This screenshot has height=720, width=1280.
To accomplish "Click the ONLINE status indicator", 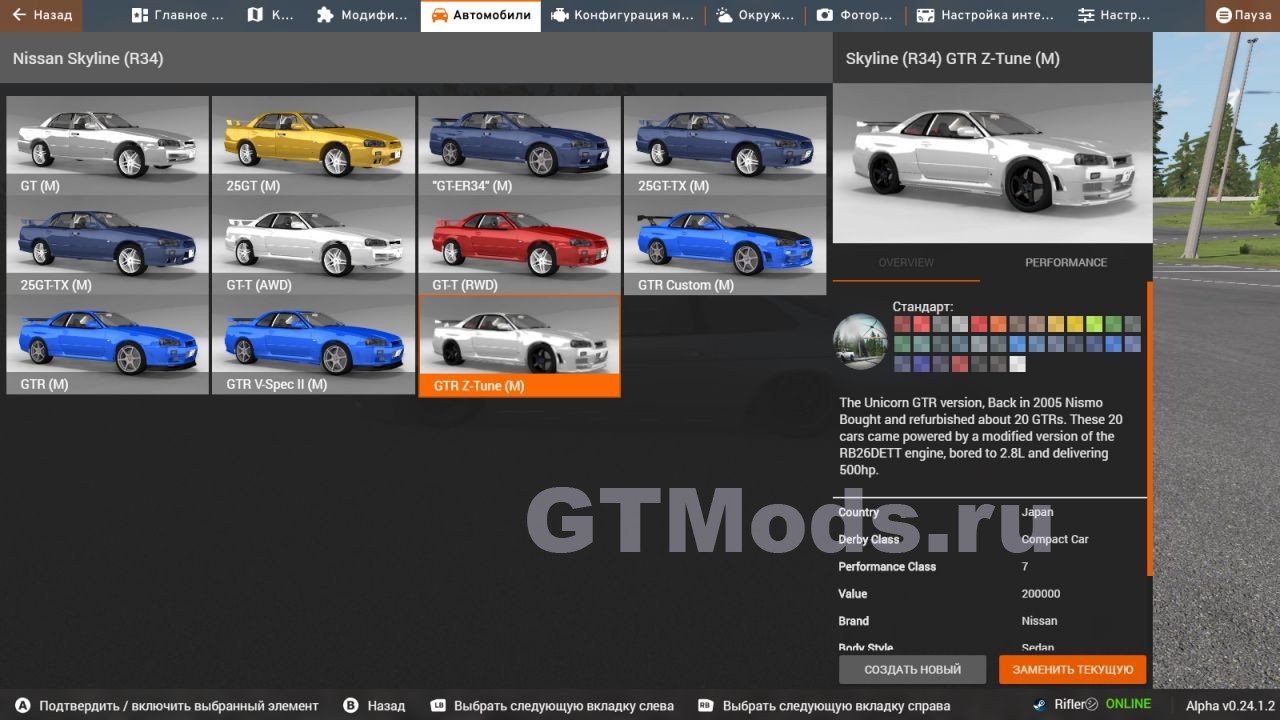I will pyautogui.click(x=1128, y=704).
